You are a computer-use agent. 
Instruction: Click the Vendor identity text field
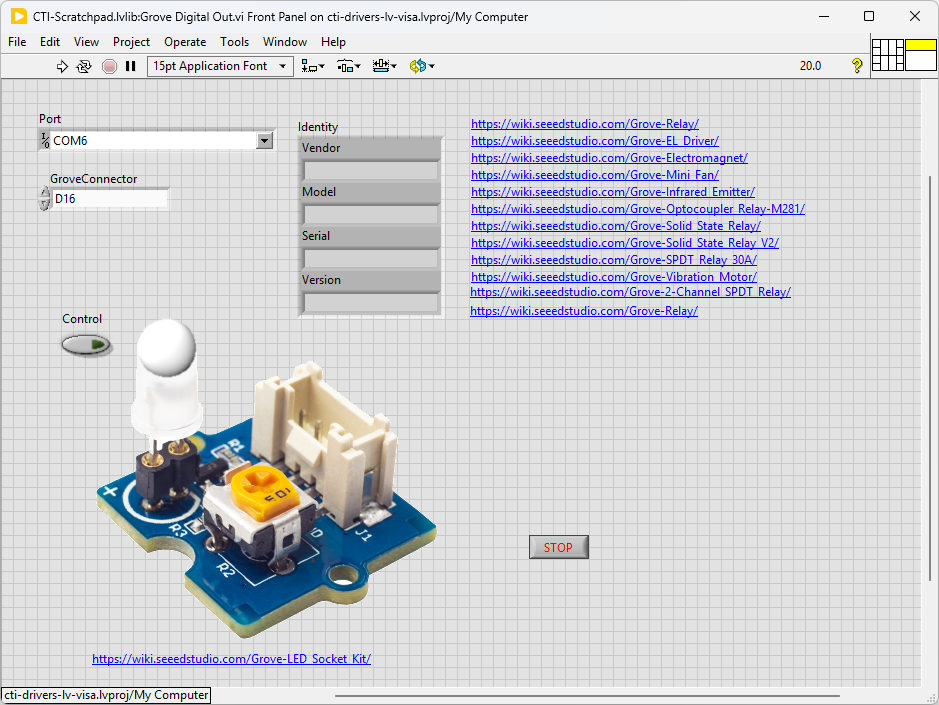tap(371, 170)
